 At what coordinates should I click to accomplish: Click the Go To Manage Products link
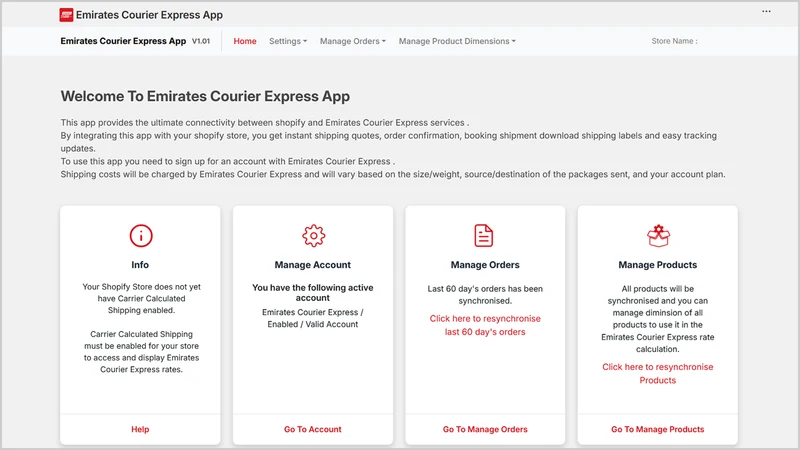(x=658, y=430)
